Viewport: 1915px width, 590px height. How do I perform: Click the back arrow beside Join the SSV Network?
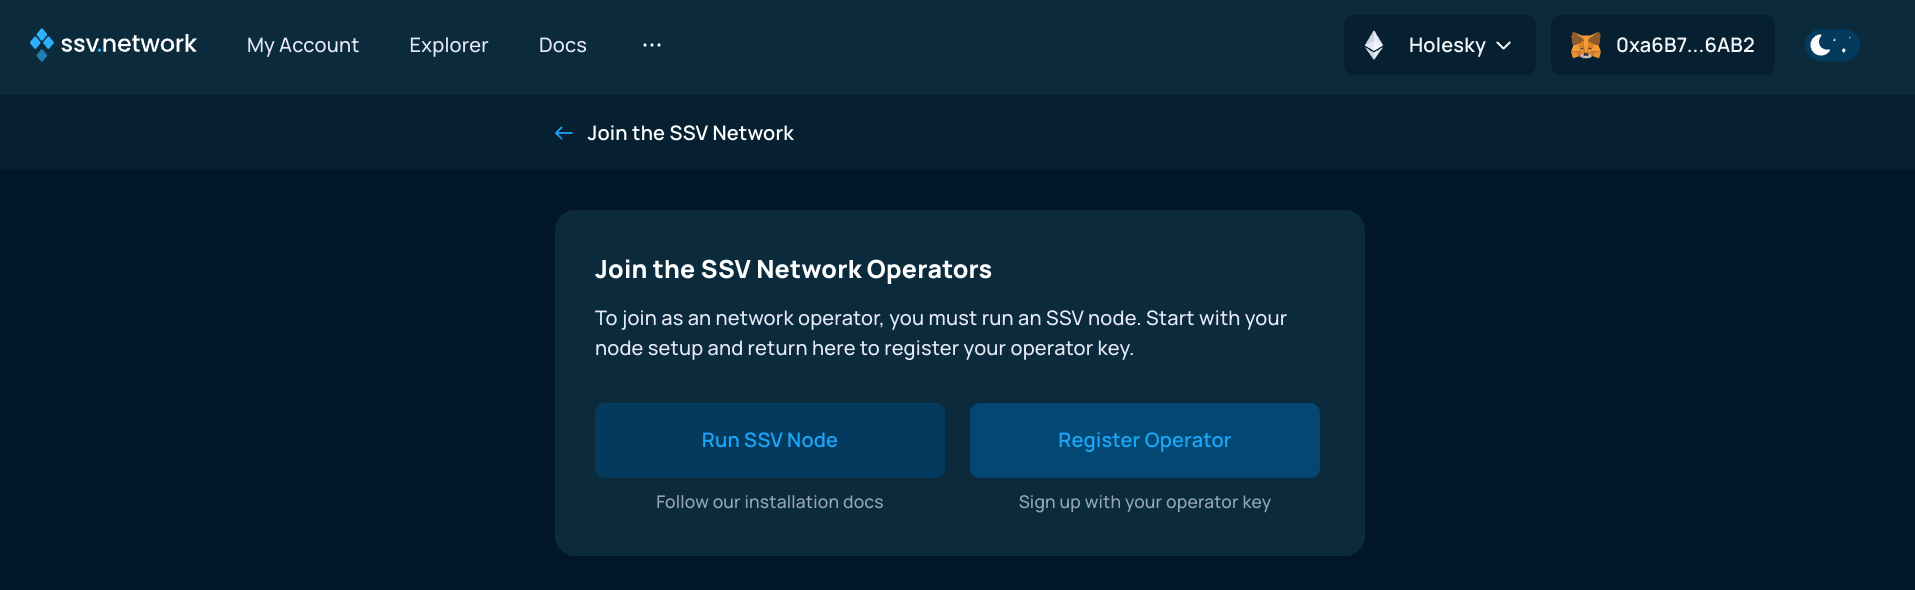pyautogui.click(x=564, y=133)
